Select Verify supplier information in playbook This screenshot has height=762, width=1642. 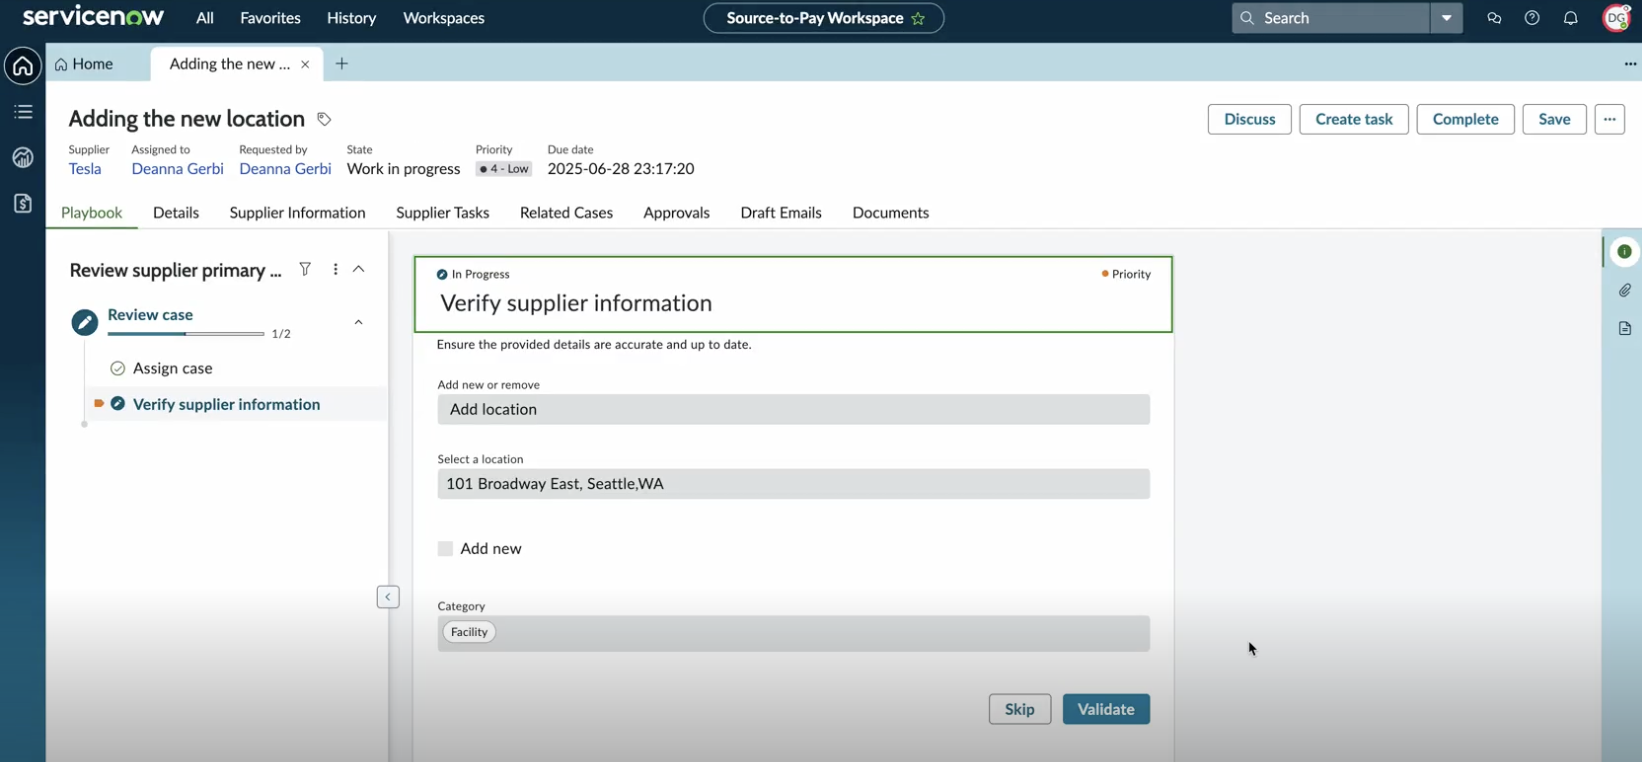(x=226, y=404)
